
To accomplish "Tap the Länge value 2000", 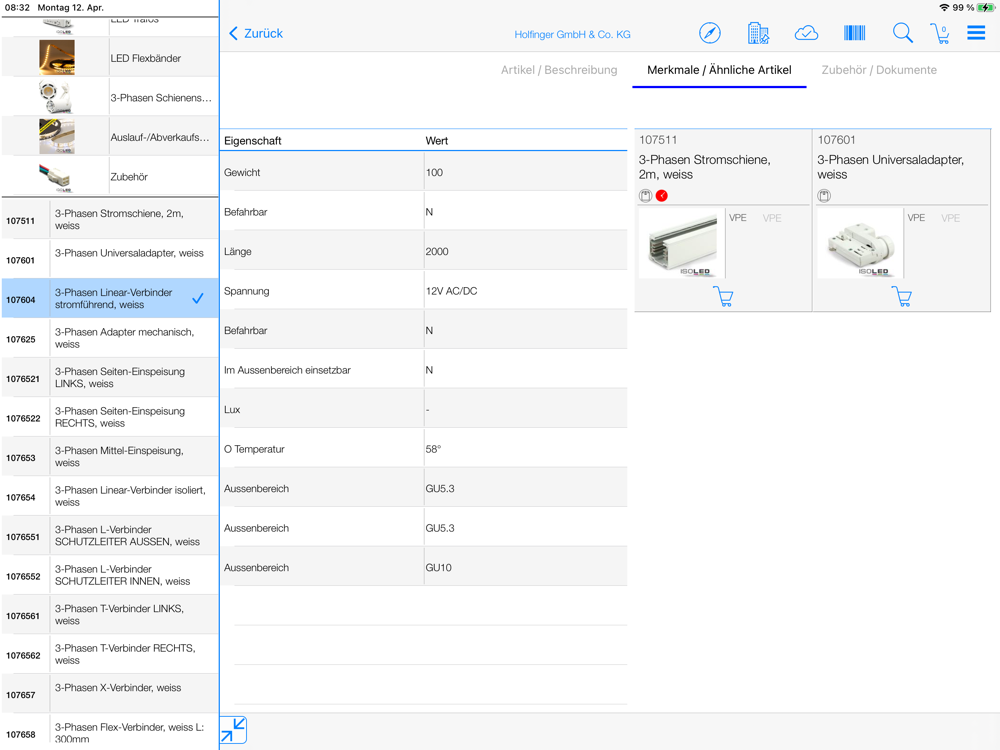I will point(437,251).
